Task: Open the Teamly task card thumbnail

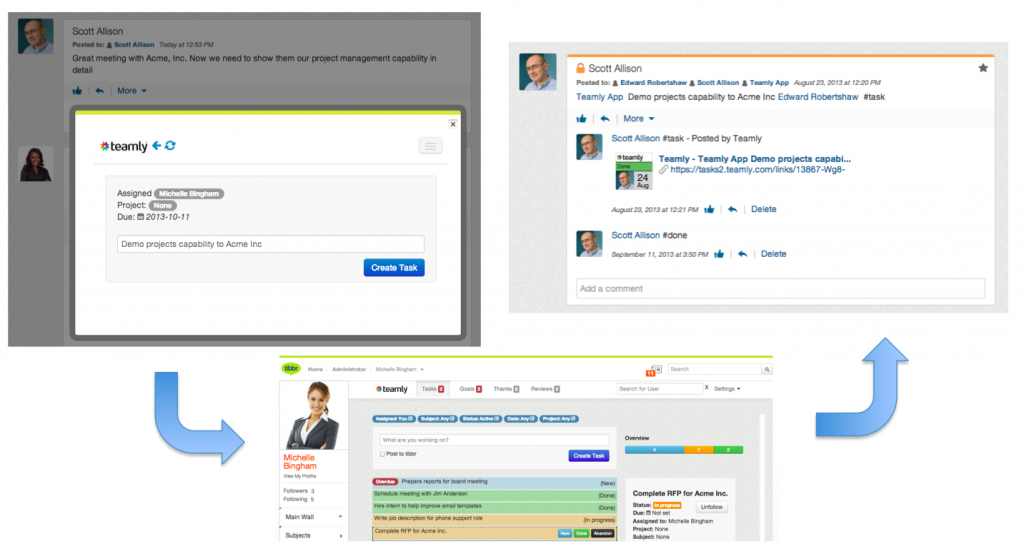Action: pos(633,171)
